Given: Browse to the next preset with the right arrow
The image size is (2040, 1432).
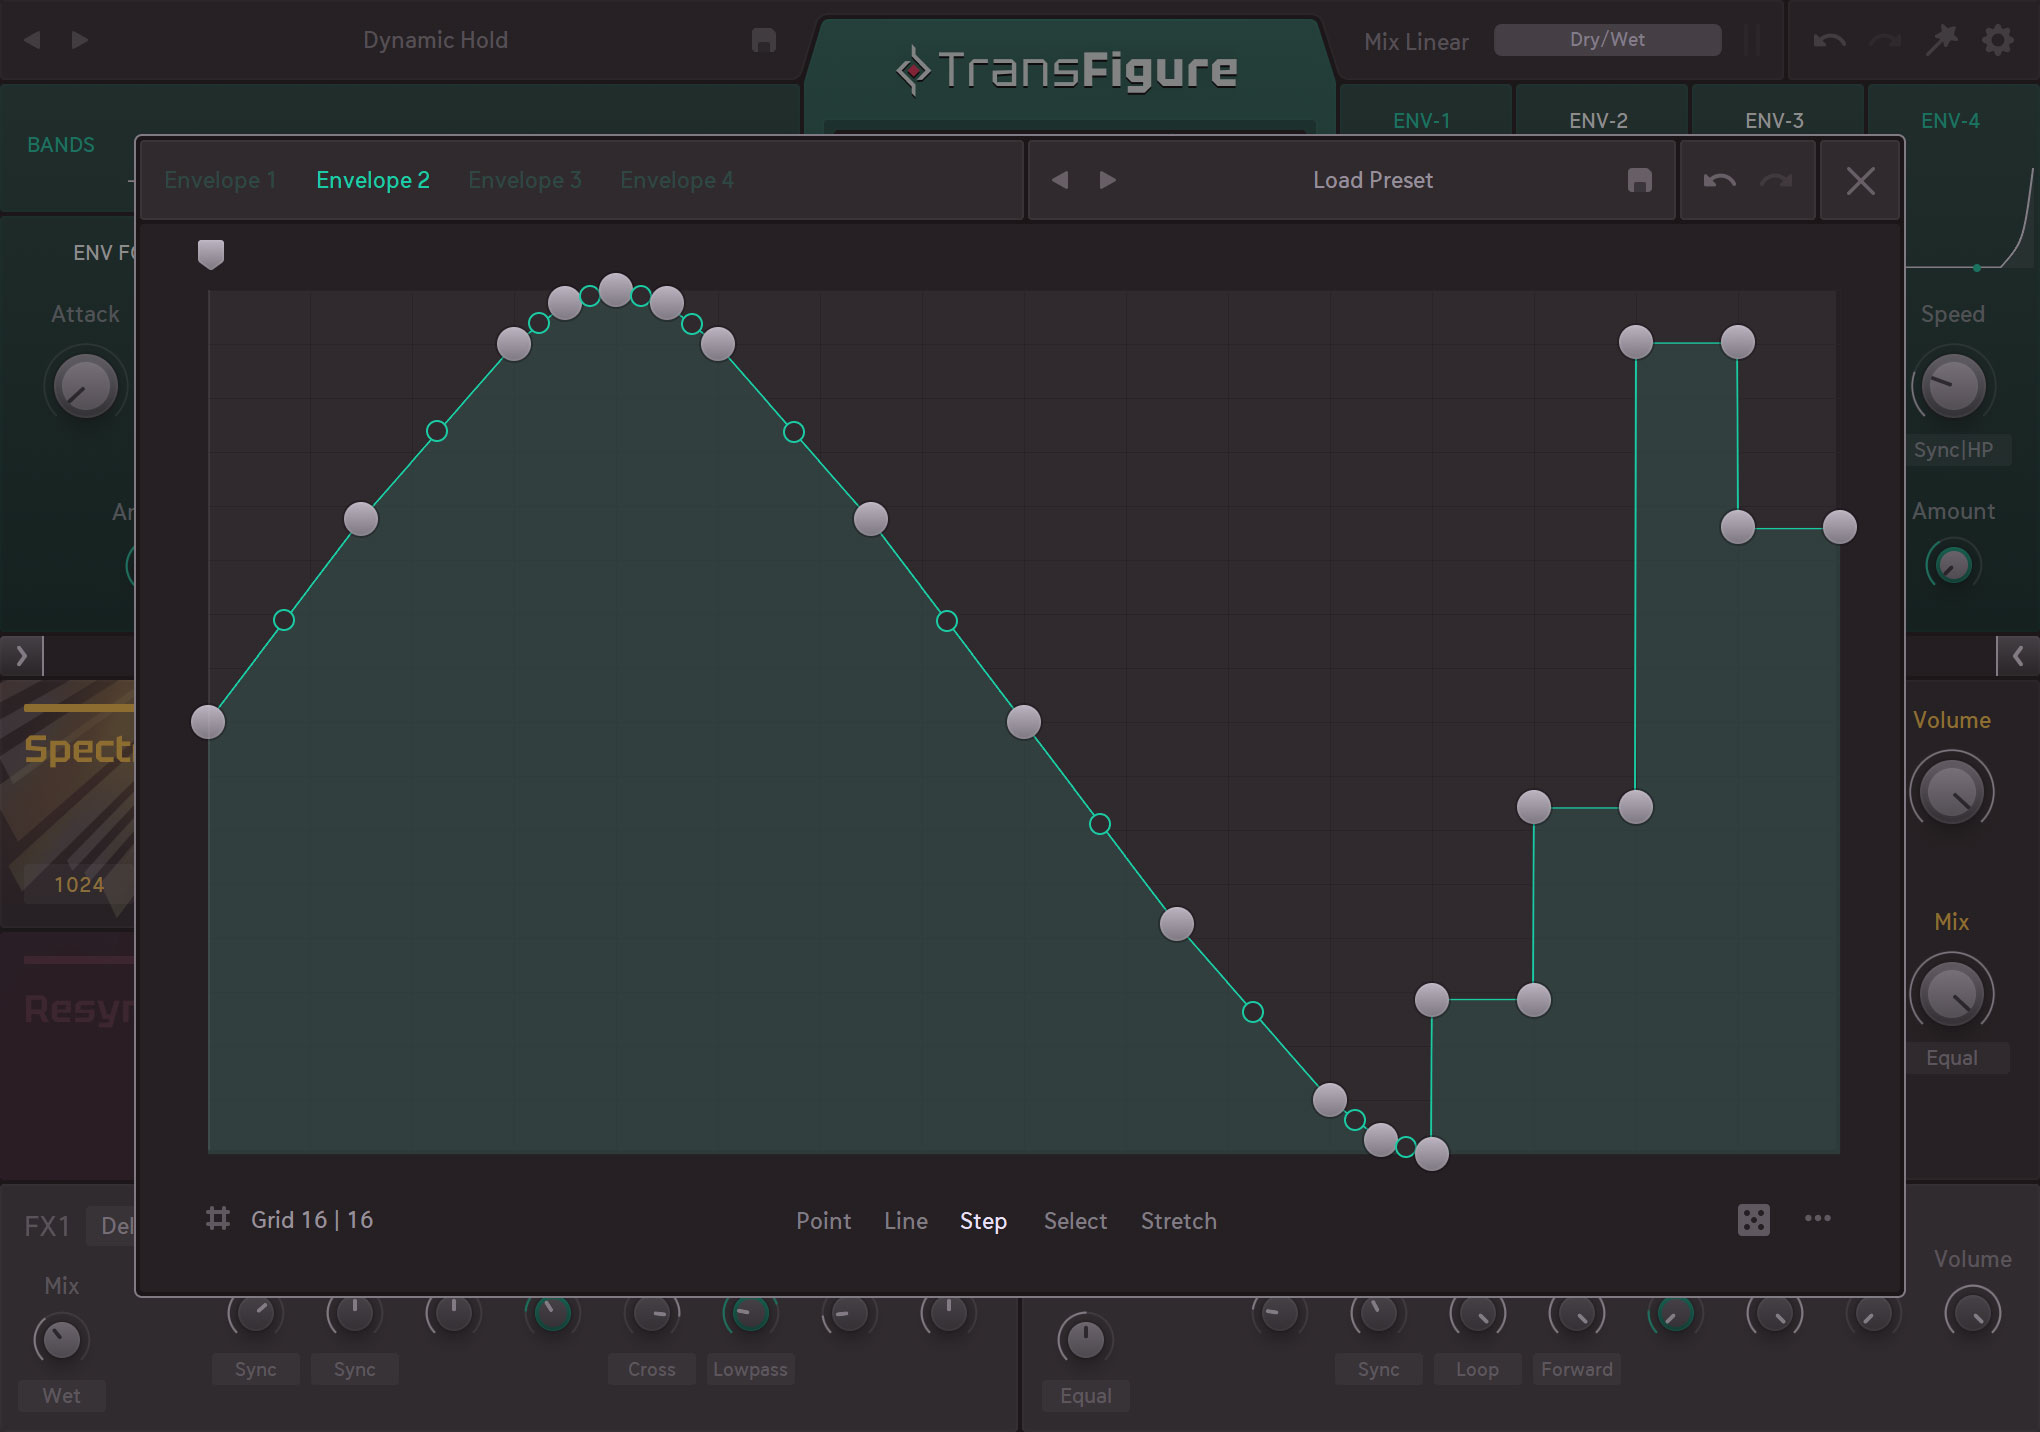Looking at the screenshot, I should [1106, 180].
